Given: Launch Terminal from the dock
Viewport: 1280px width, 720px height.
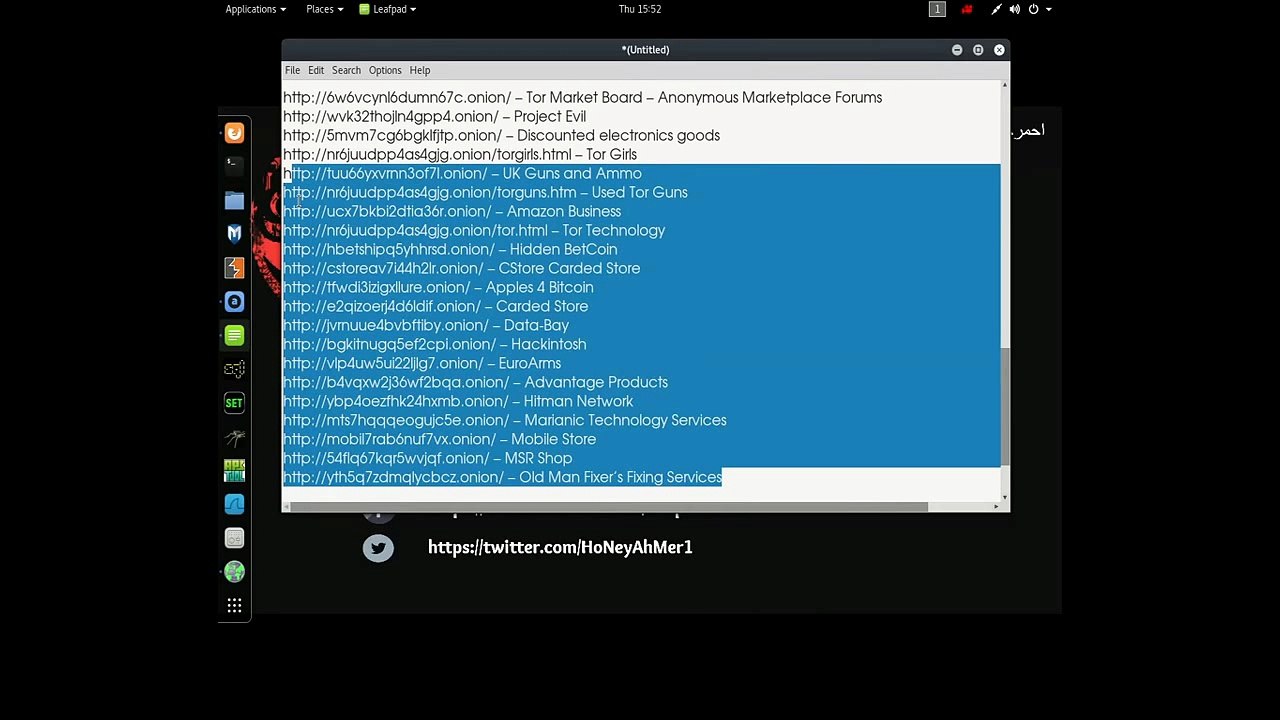Looking at the screenshot, I should pyautogui.click(x=234, y=166).
